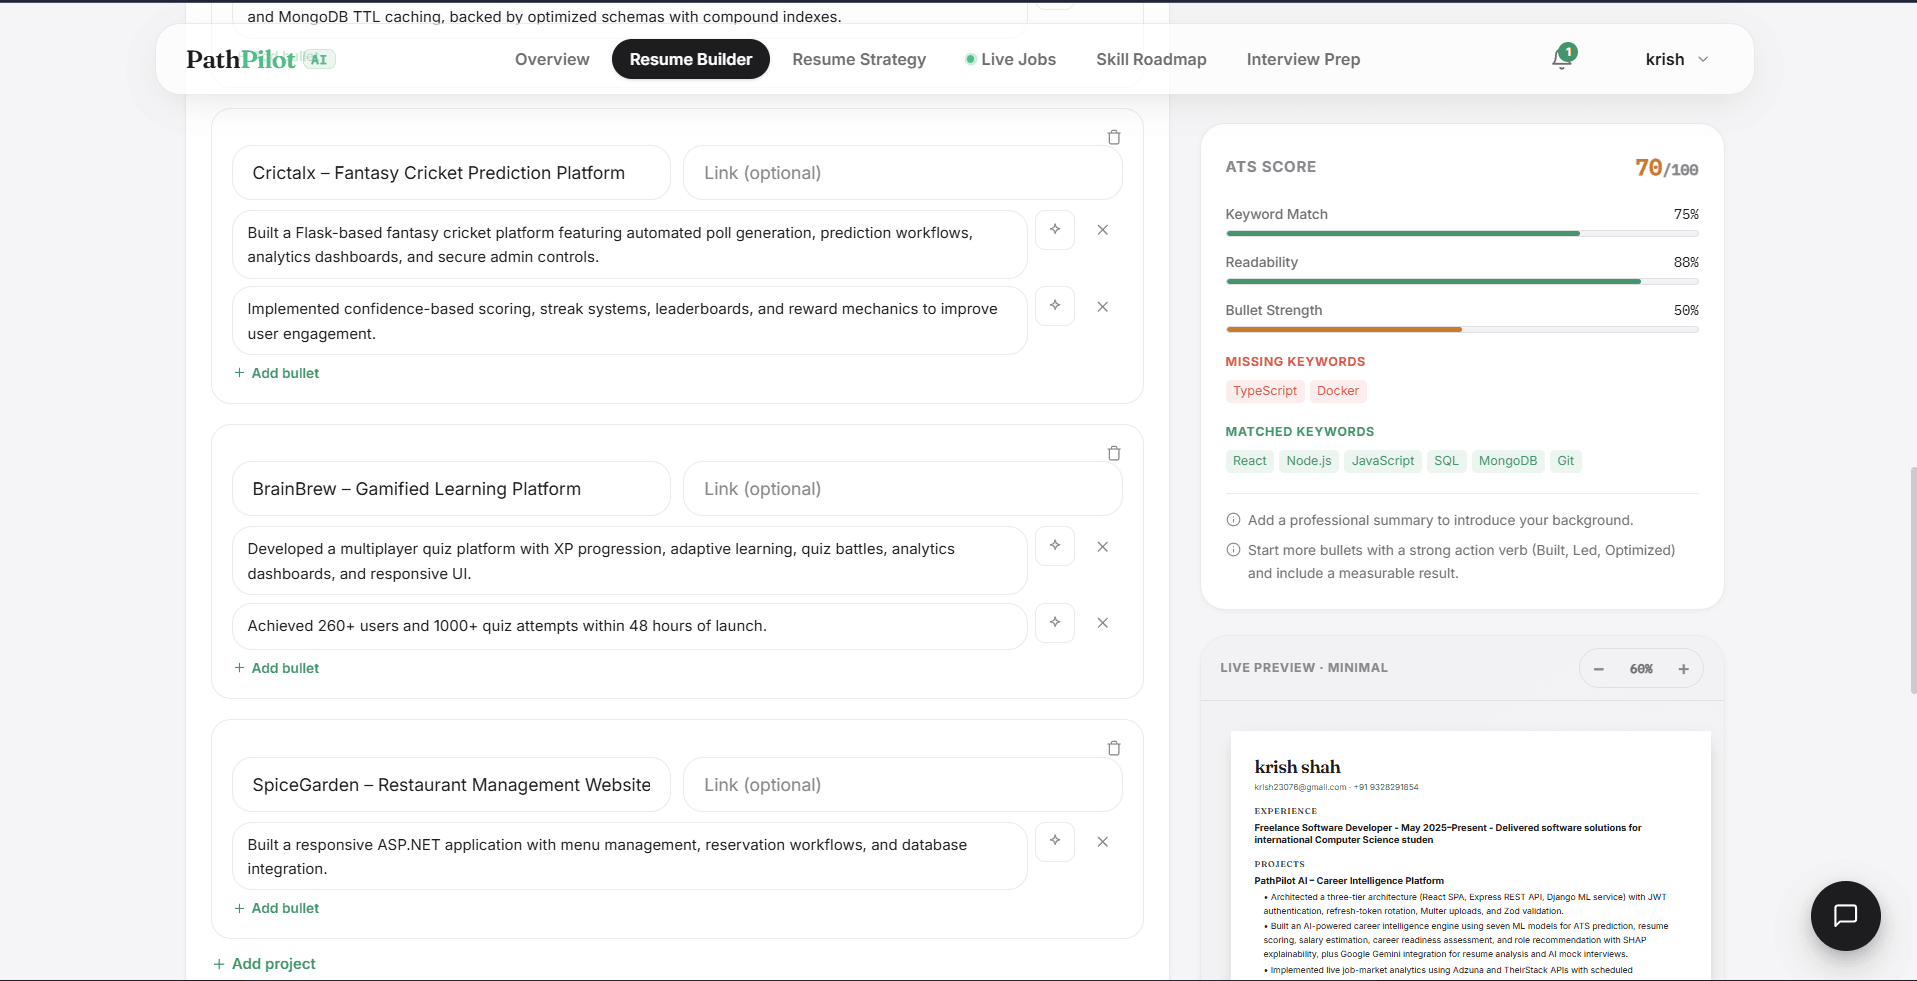
Task: Edit the responsive ASP.NET application bullet text
Action: [630, 857]
